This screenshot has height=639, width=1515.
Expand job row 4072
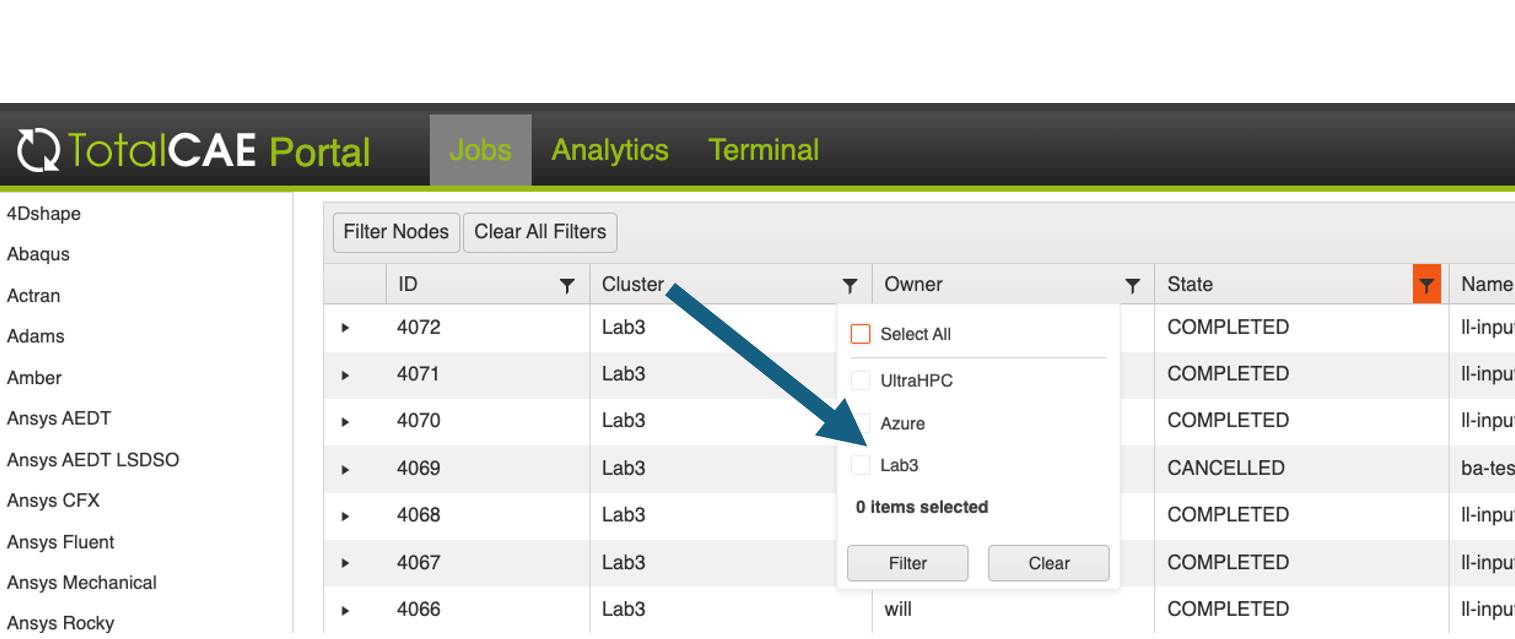(x=345, y=327)
